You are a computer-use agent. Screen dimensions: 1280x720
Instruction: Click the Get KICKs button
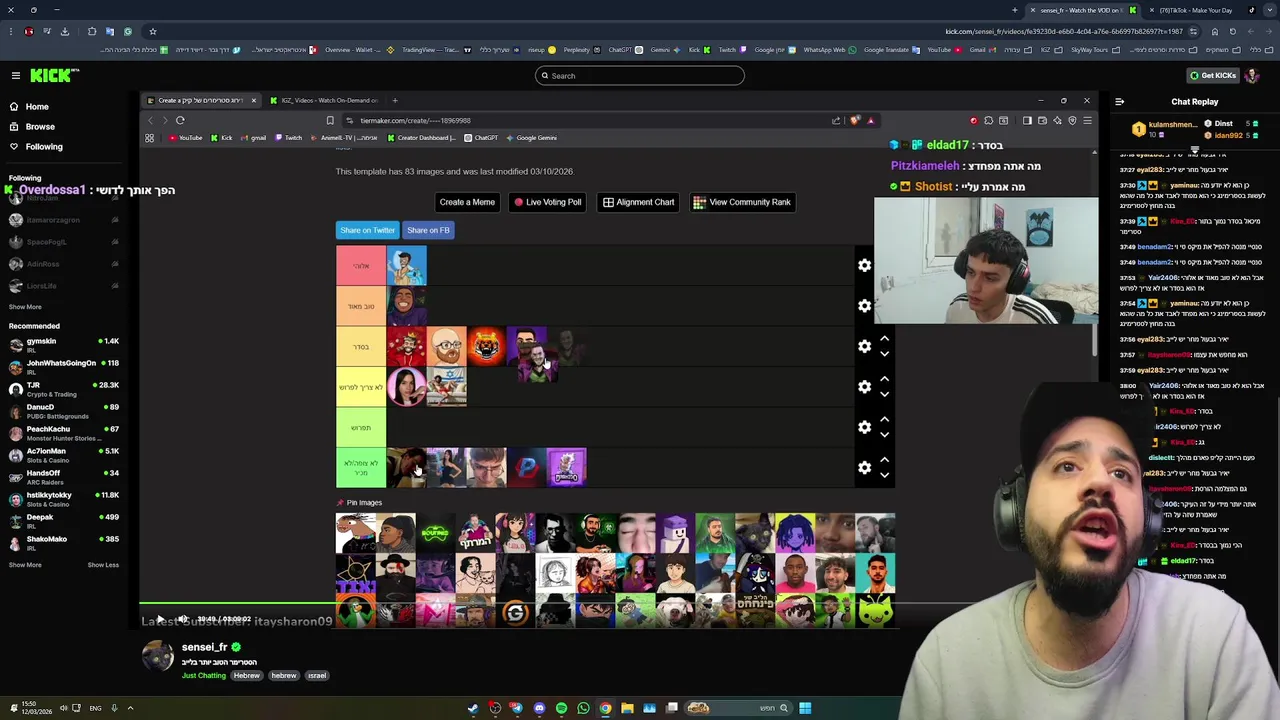click(1213, 75)
